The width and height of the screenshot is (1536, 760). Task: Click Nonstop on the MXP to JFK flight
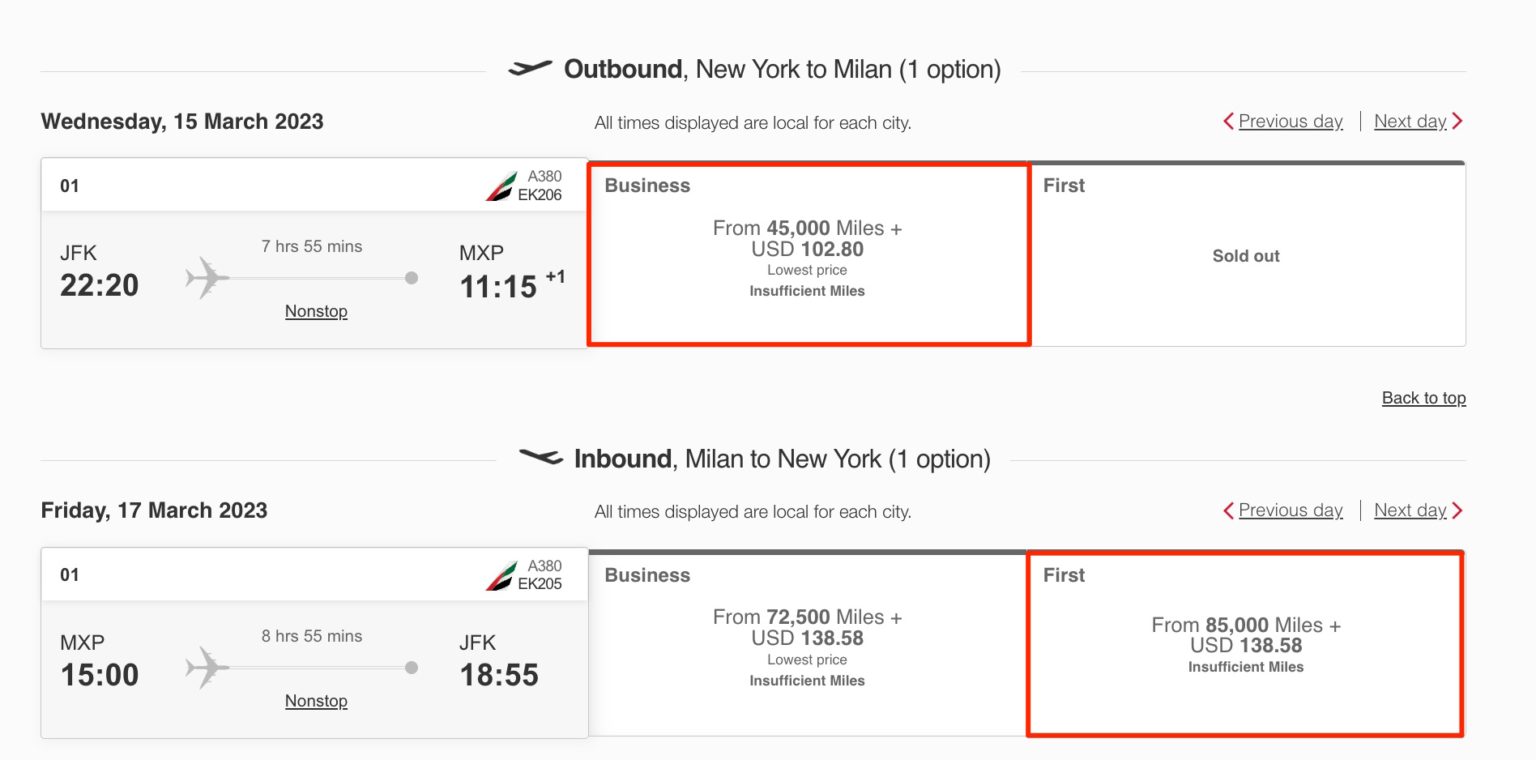pyautogui.click(x=316, y=701)
